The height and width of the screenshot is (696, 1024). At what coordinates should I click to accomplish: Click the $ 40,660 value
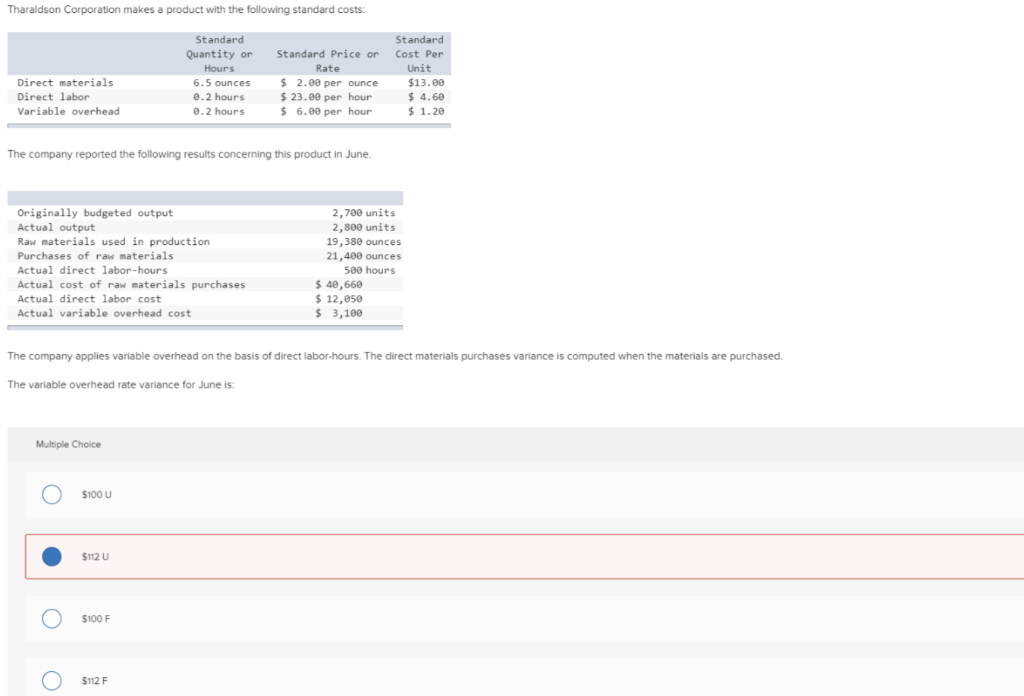(x=338, y=285)
